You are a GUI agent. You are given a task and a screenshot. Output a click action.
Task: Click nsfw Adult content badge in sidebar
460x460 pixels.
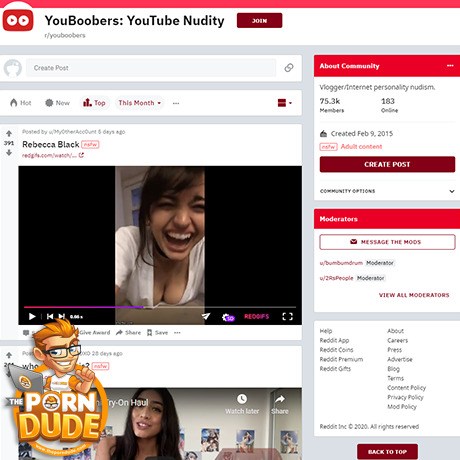pos(351,147)
